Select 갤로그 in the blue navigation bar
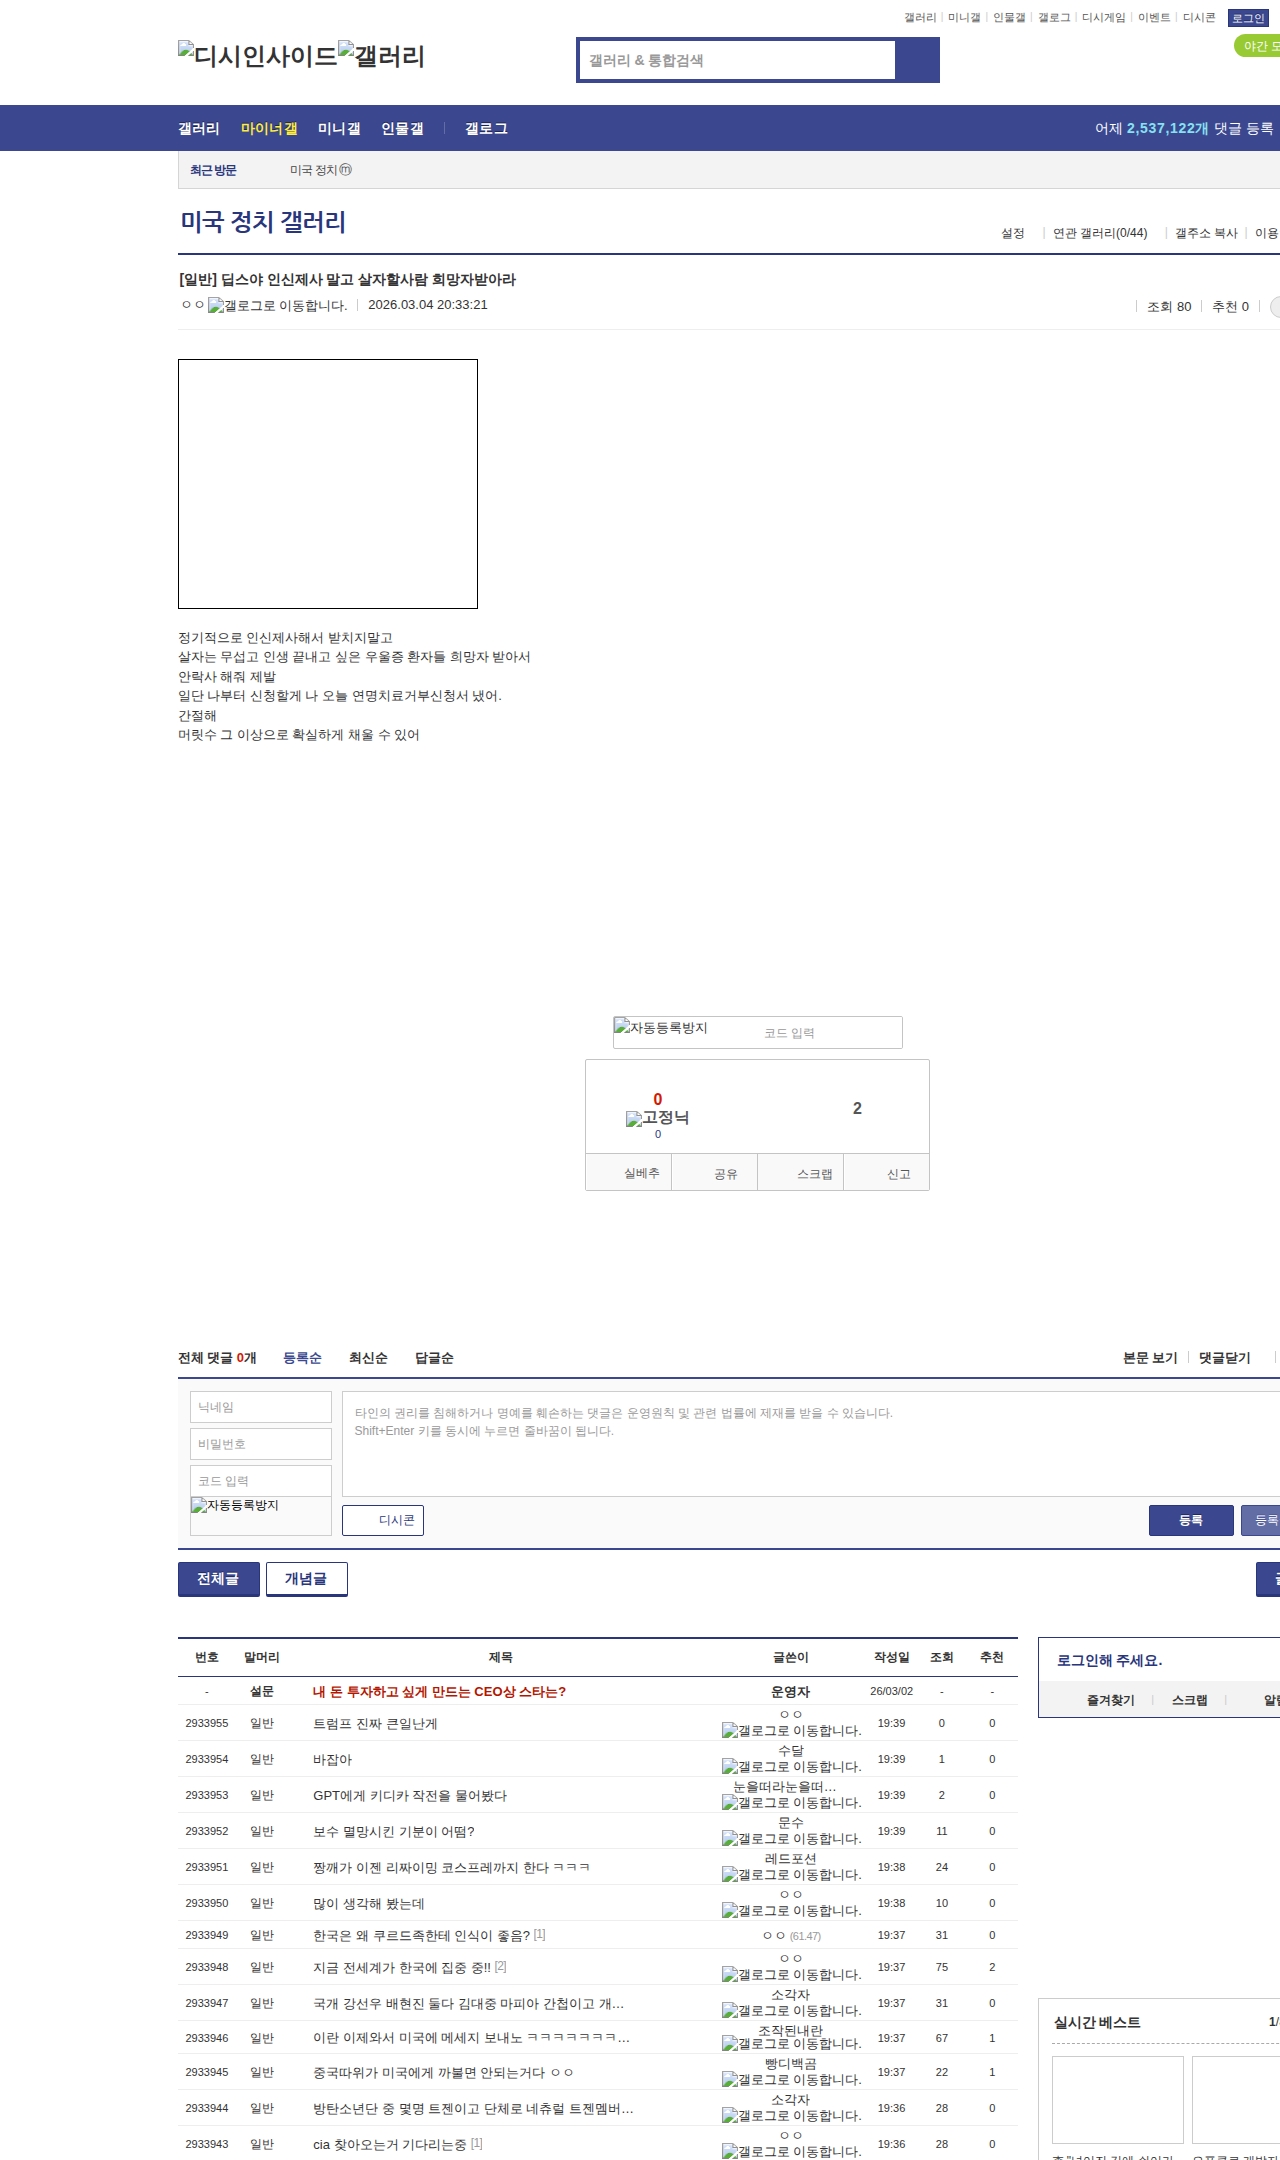The height and width of the screenshot is (2160, 1280). tap(486, 129)
